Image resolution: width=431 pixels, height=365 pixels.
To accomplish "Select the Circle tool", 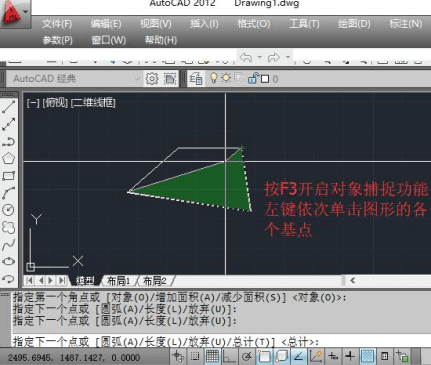I will 9,210.
